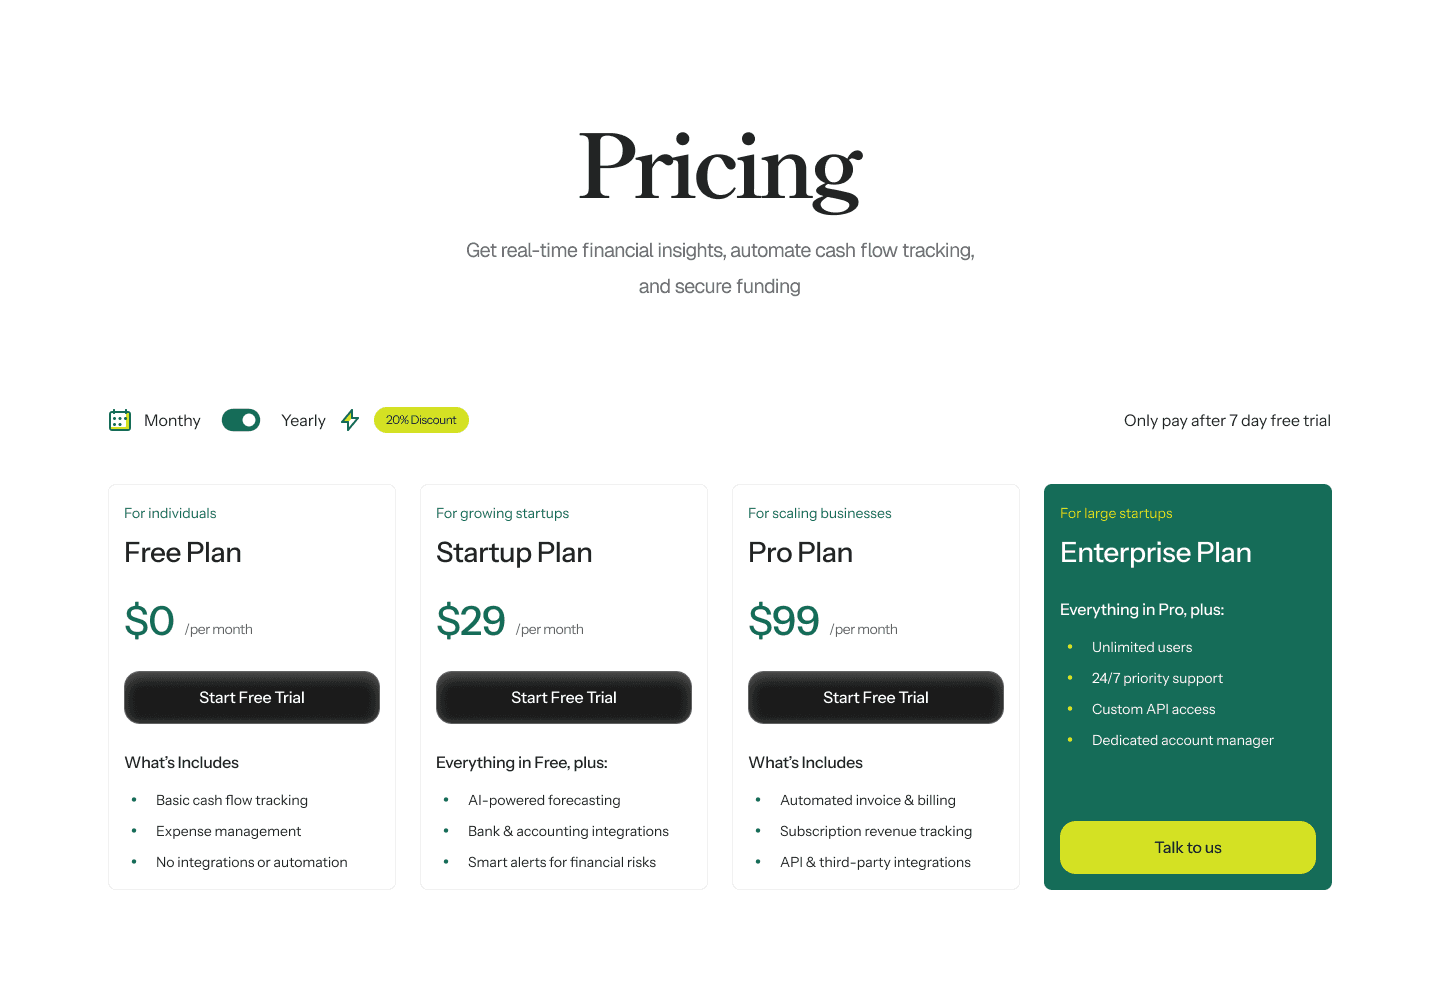Click Talk to us for Enterprise Plan

point(1187,847)
